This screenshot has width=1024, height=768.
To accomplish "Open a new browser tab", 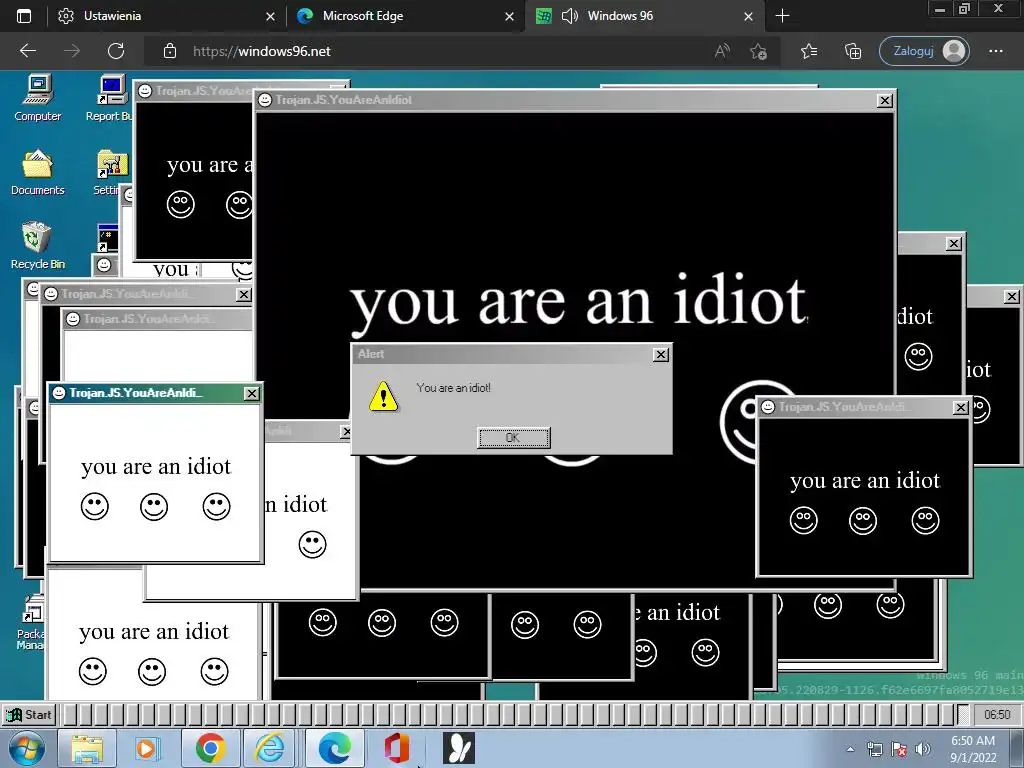I will (782, 16).
